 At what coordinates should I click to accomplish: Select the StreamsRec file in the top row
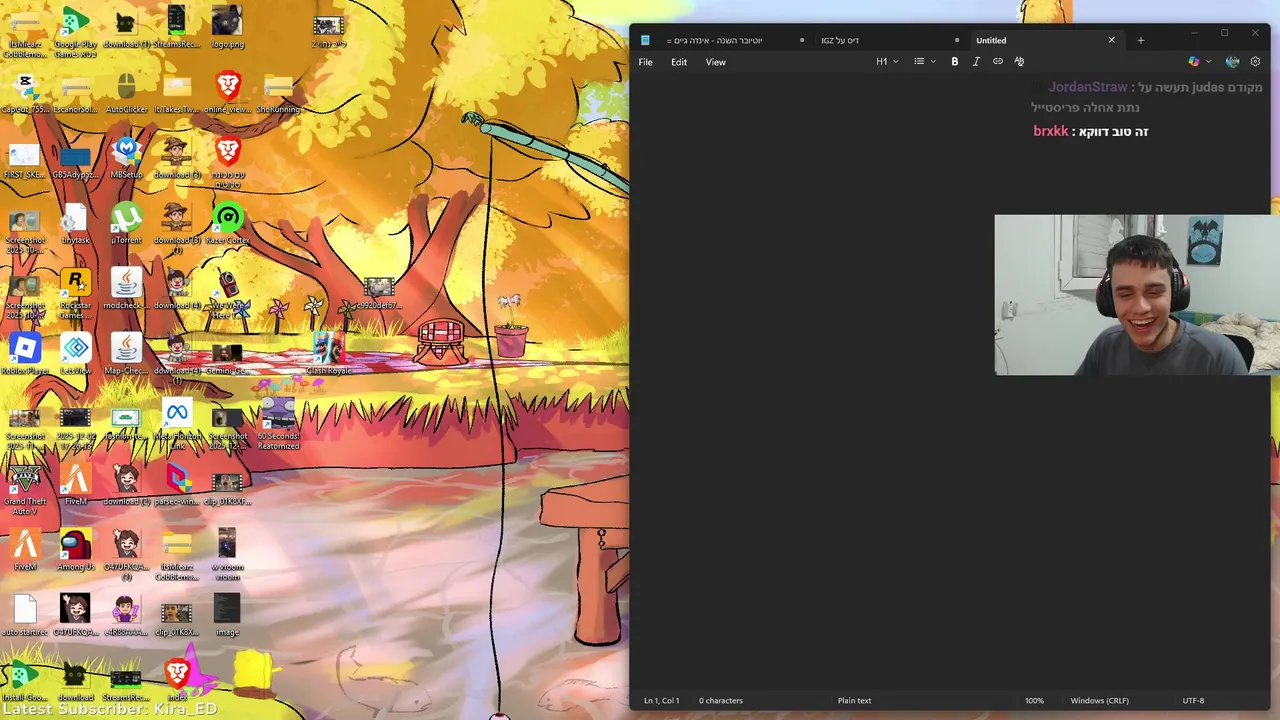pos(177,28)
